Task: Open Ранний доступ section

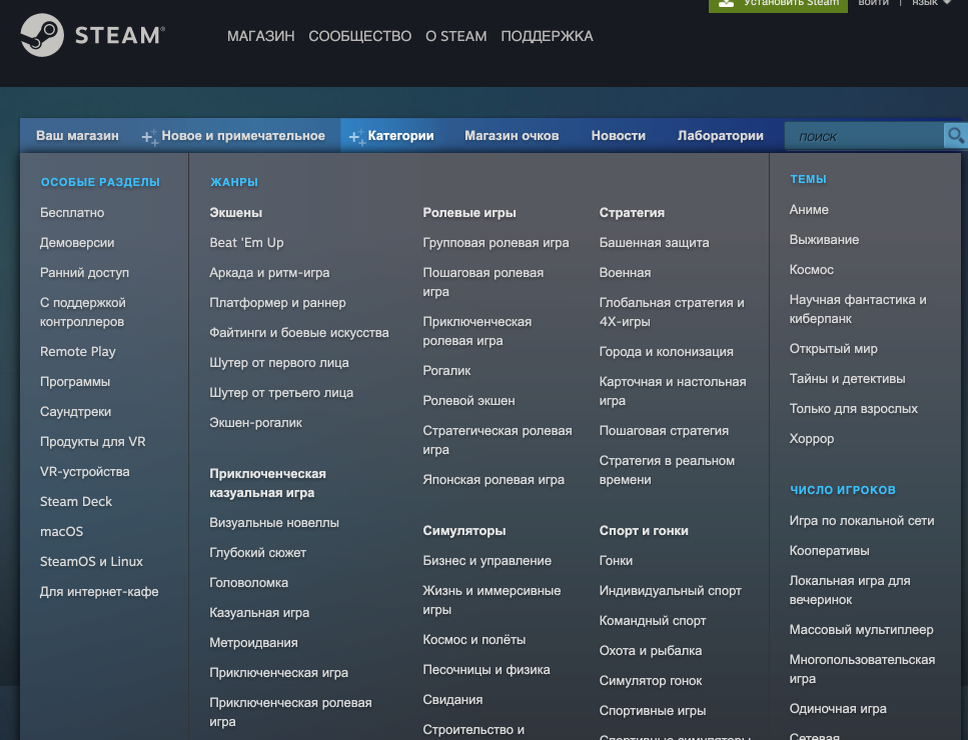Action: tap(85, 273)
